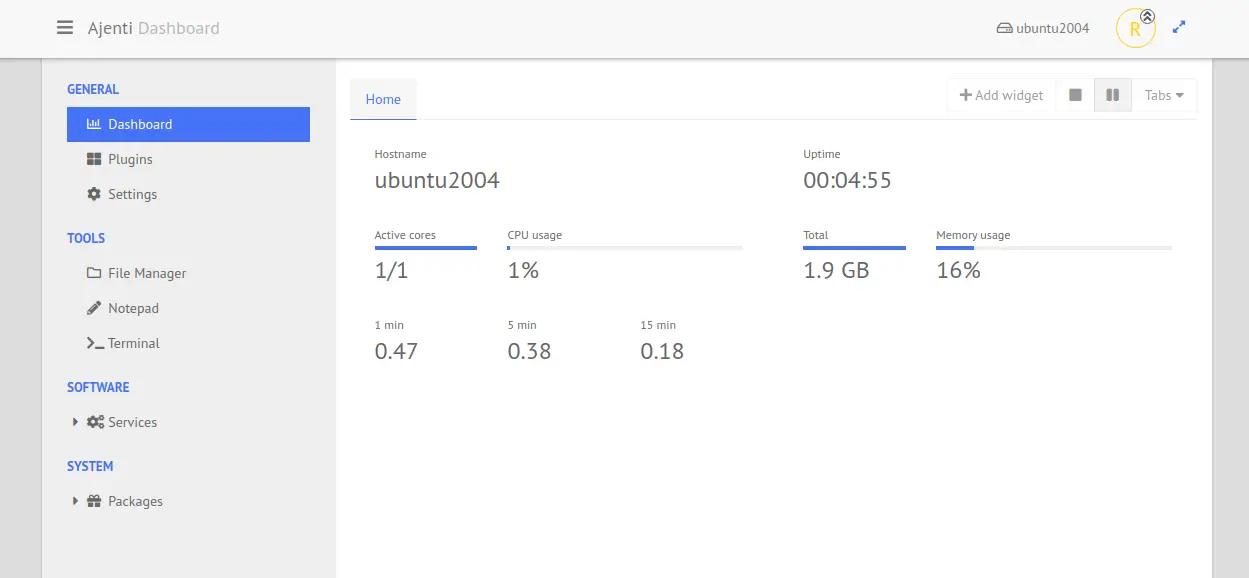Click the Hostname widget value ubuntu2004

click(437, 181)
